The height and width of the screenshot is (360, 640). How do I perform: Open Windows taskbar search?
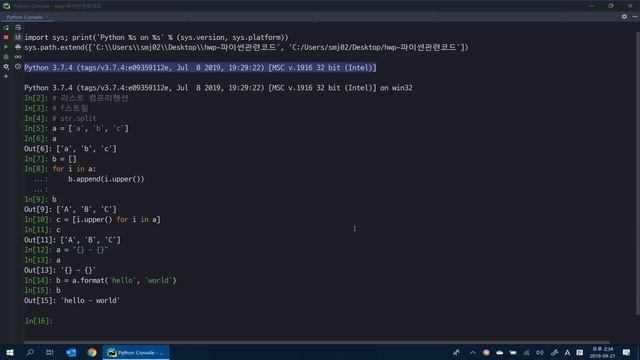click(x=30, y=352)
